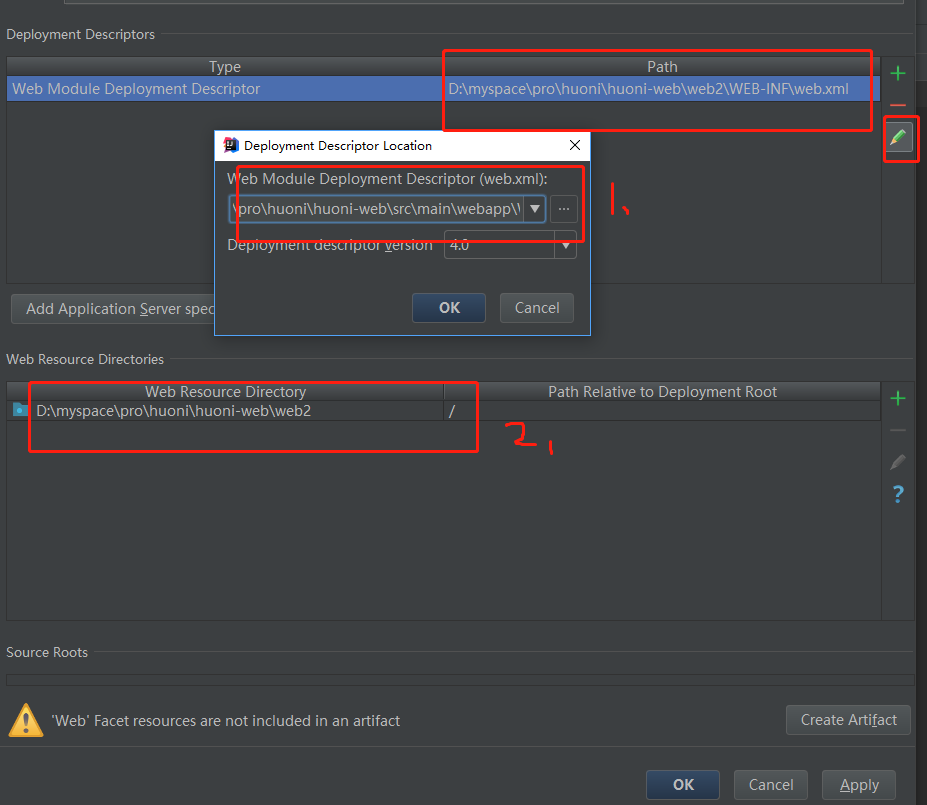Click folder icon of web2 resource directory
The height and width of the screenshot is (805, 927).
20,410
